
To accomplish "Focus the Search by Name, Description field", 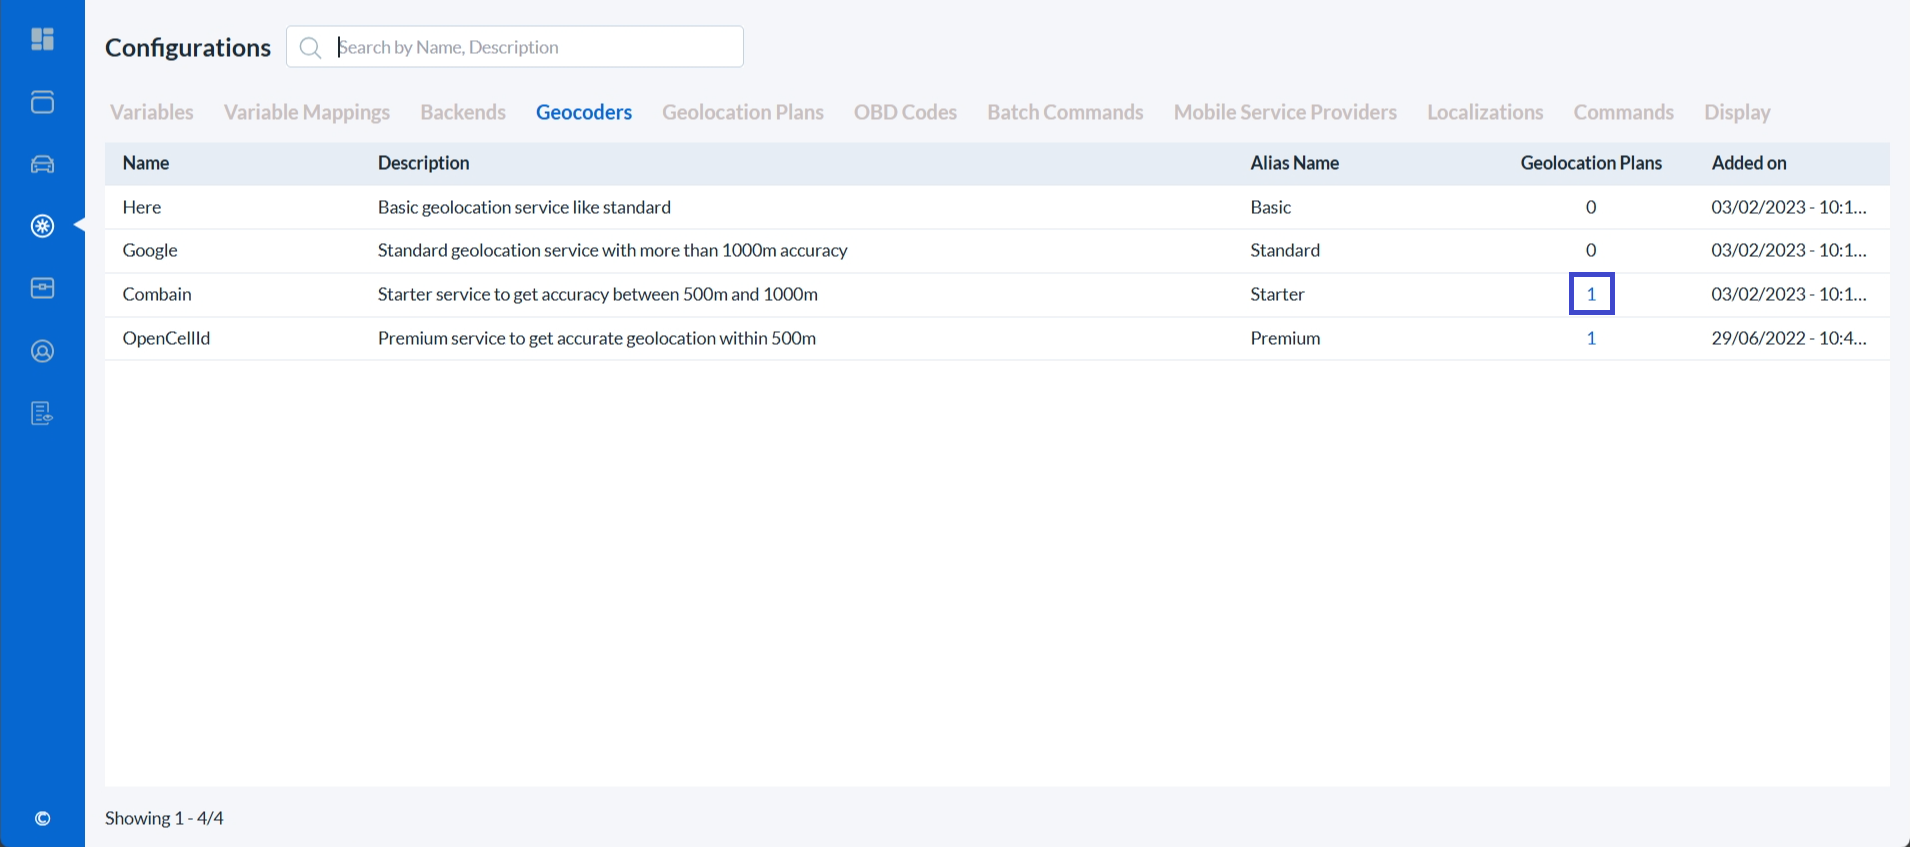I will 535,47.
